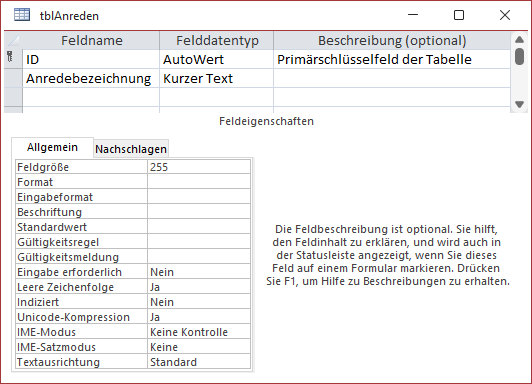Click the Beschriftung property value field

point(199,212)
